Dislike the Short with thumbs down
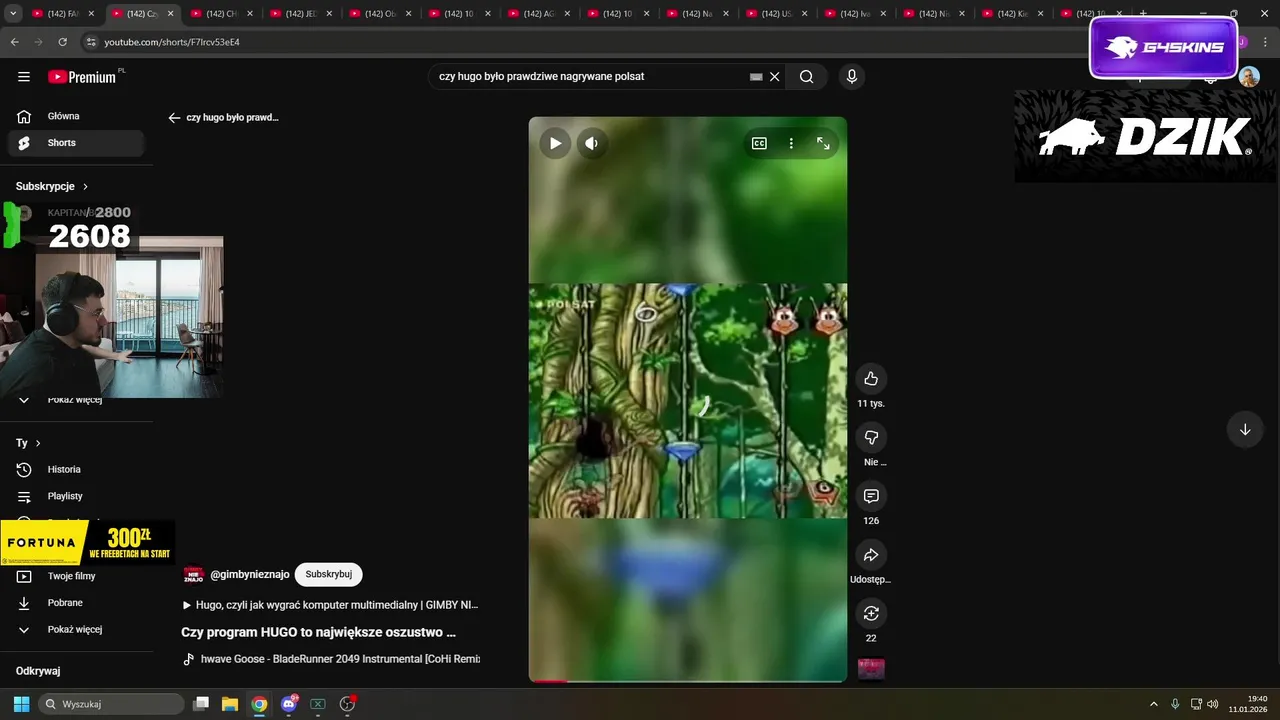The image size is (1280, 720). [x=871, y=437]
